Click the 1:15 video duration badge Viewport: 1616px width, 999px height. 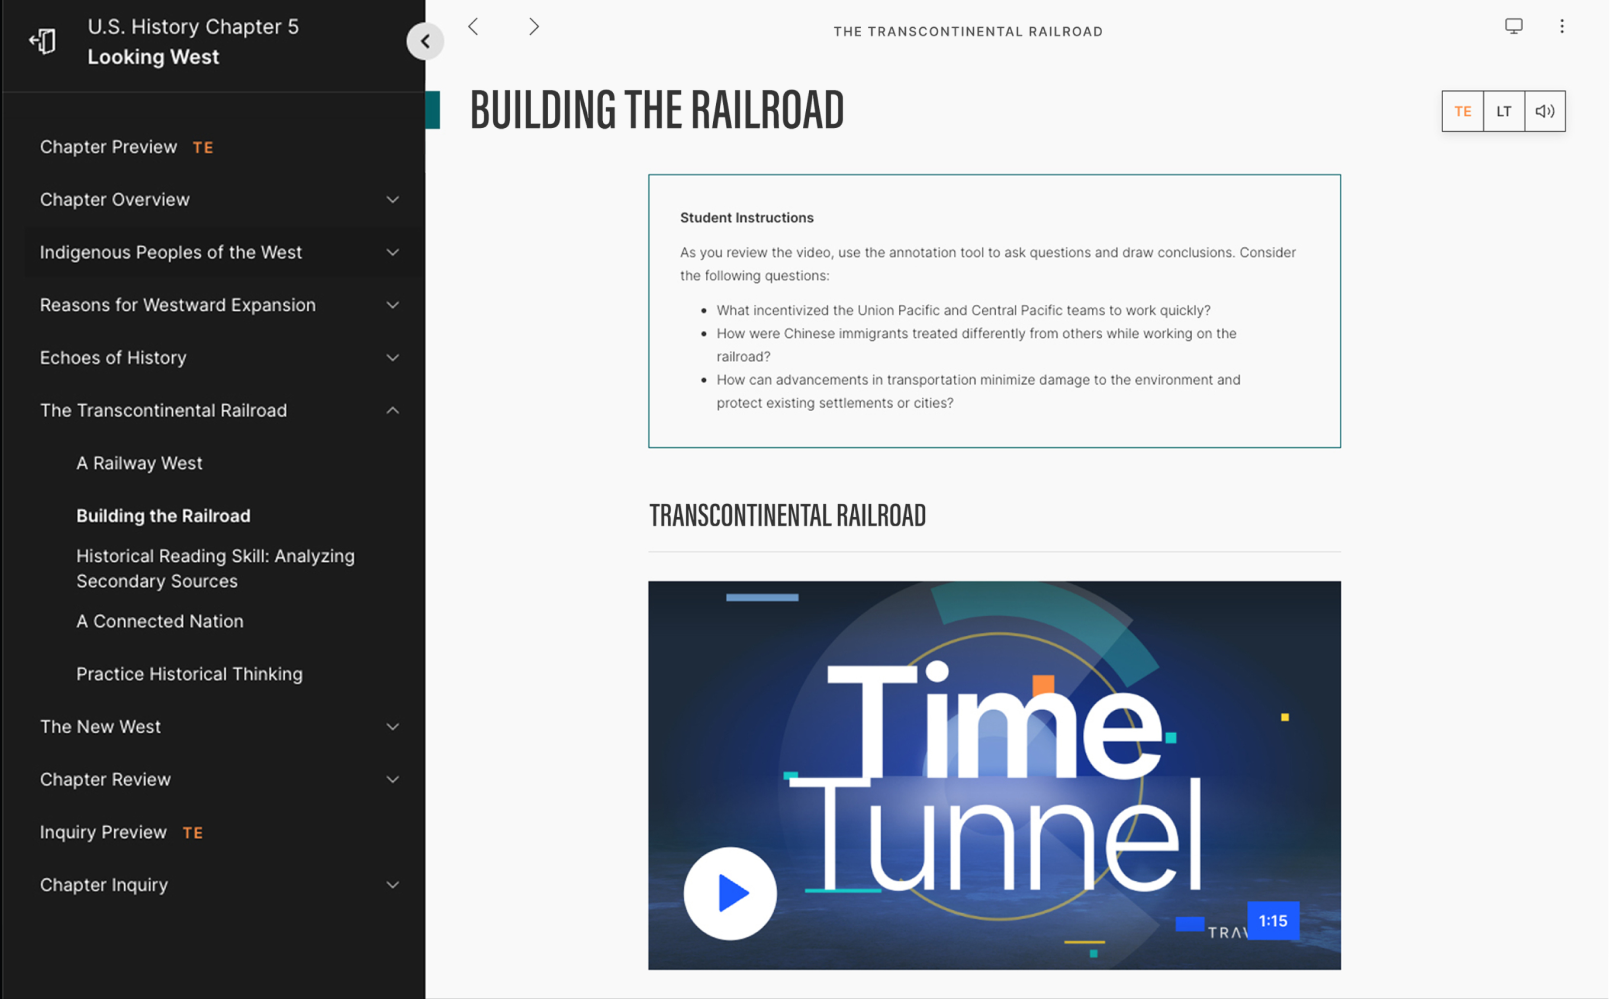point(1271,921)
